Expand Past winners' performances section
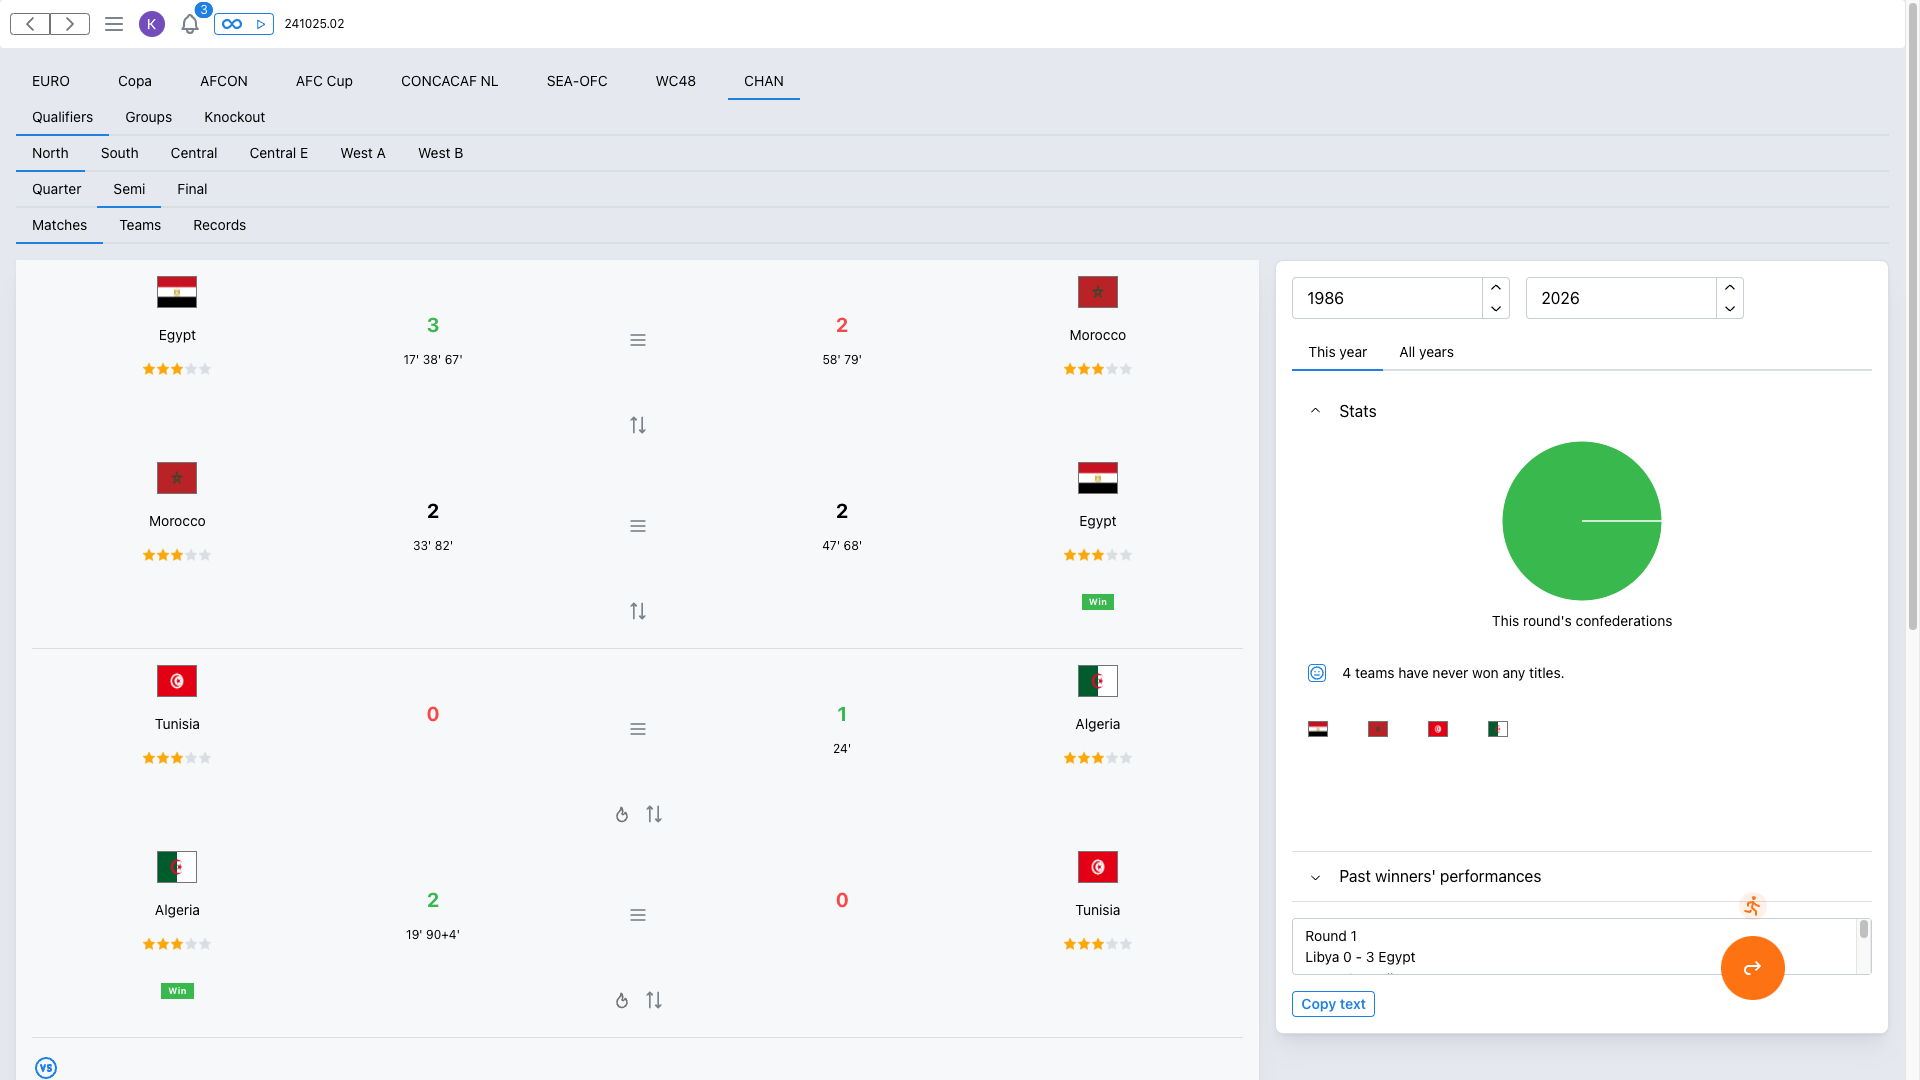 [x=1316, y=877]
